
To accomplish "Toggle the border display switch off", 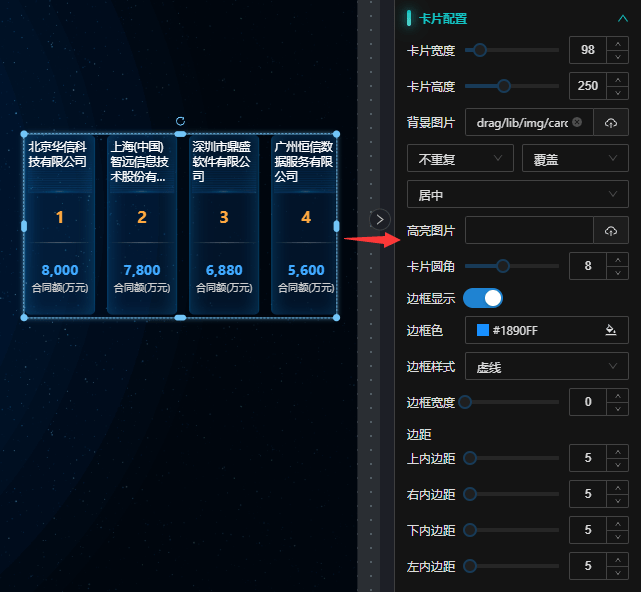I will point(483,298).
